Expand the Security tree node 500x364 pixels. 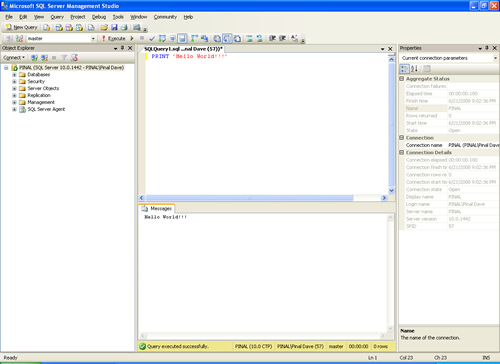14,82
